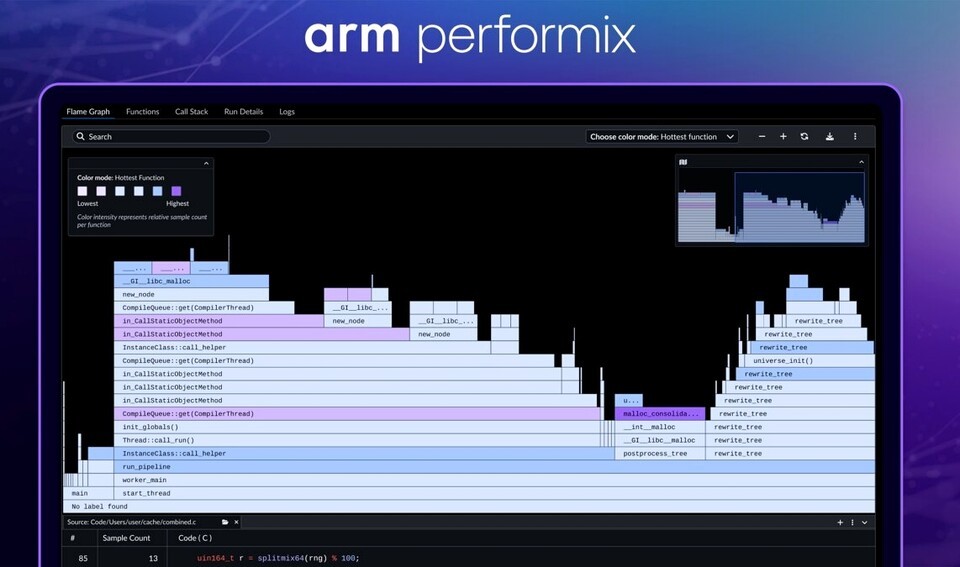Click the splitmix64(rng) code line
The image size is (960, 567).
[278, 558]
